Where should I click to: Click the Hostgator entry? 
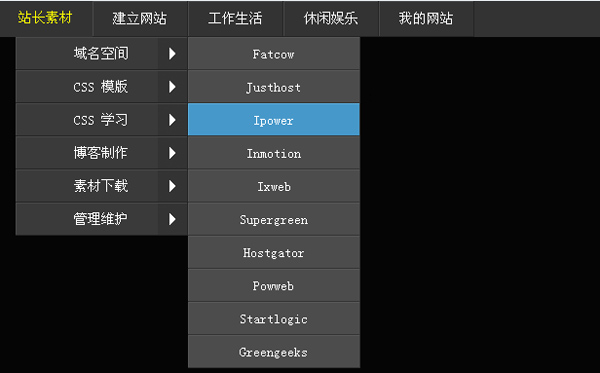[274, 252]
